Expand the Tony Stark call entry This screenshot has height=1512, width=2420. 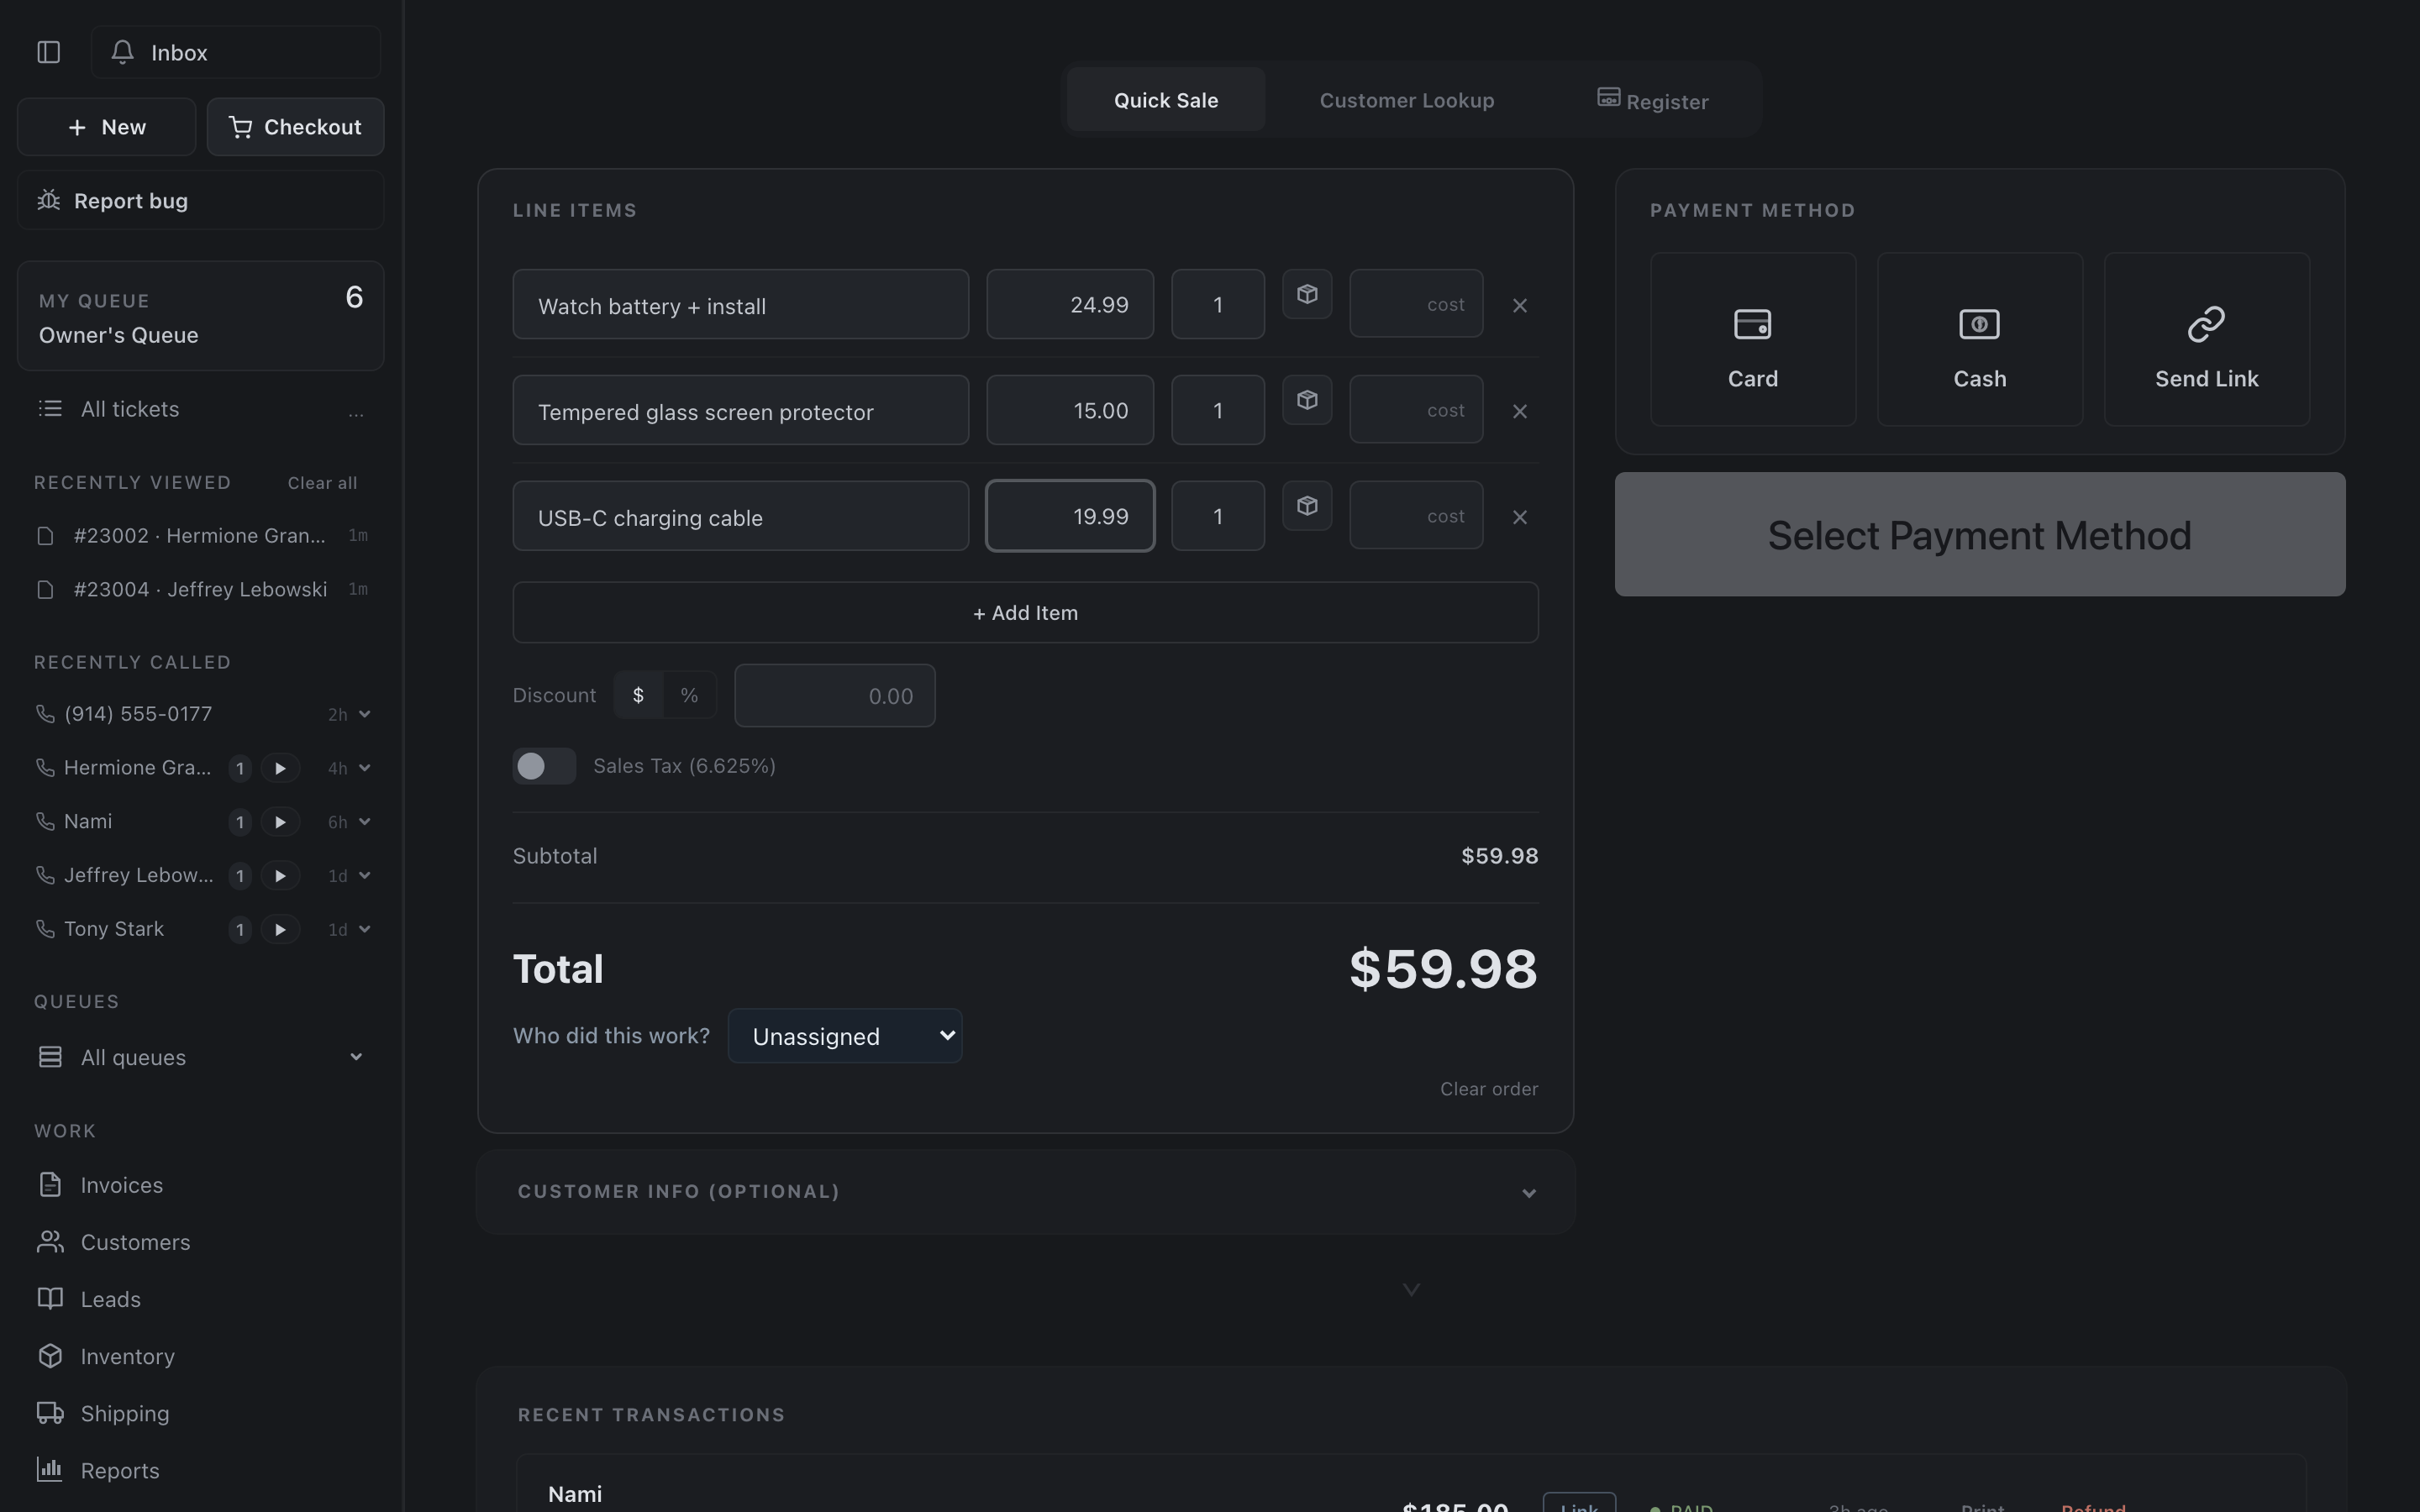365,930
